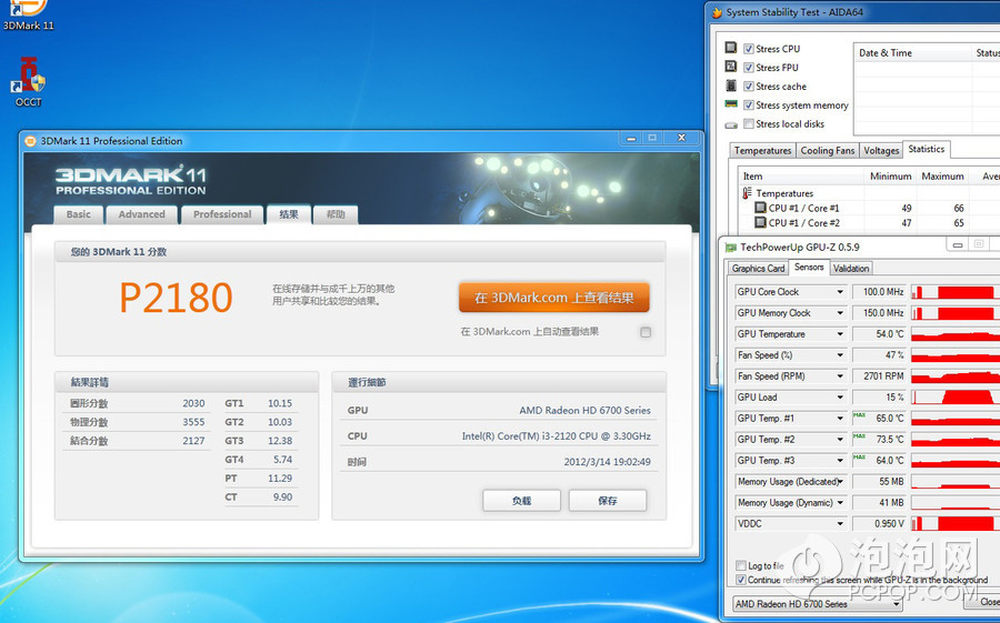
Task: Open the GPU Temperature sensor dropdown
Action: 840,334
